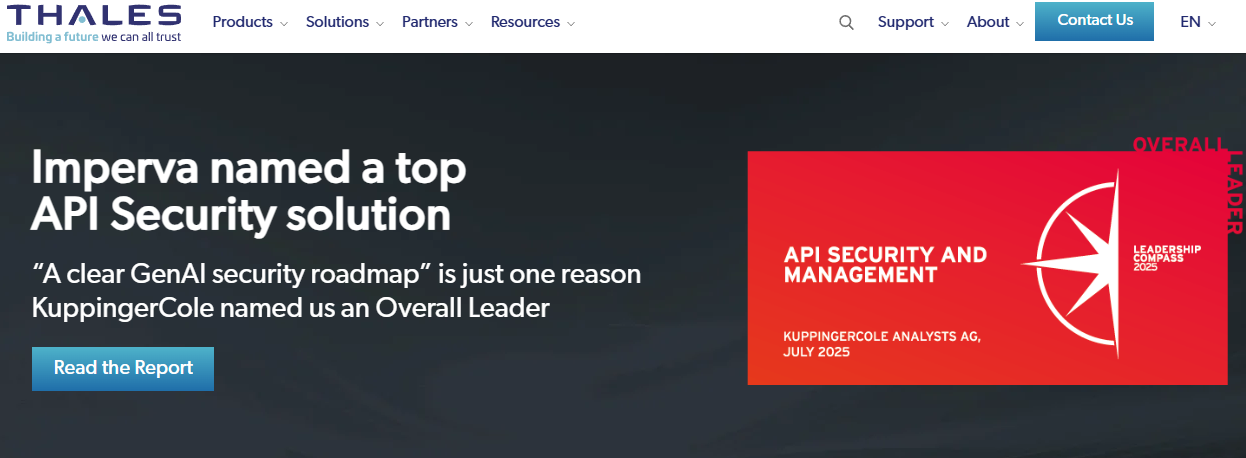Viewport: 1246px width, 458px height.
Task: Expand the Products chevron arrow
Action: coord(284,24)
